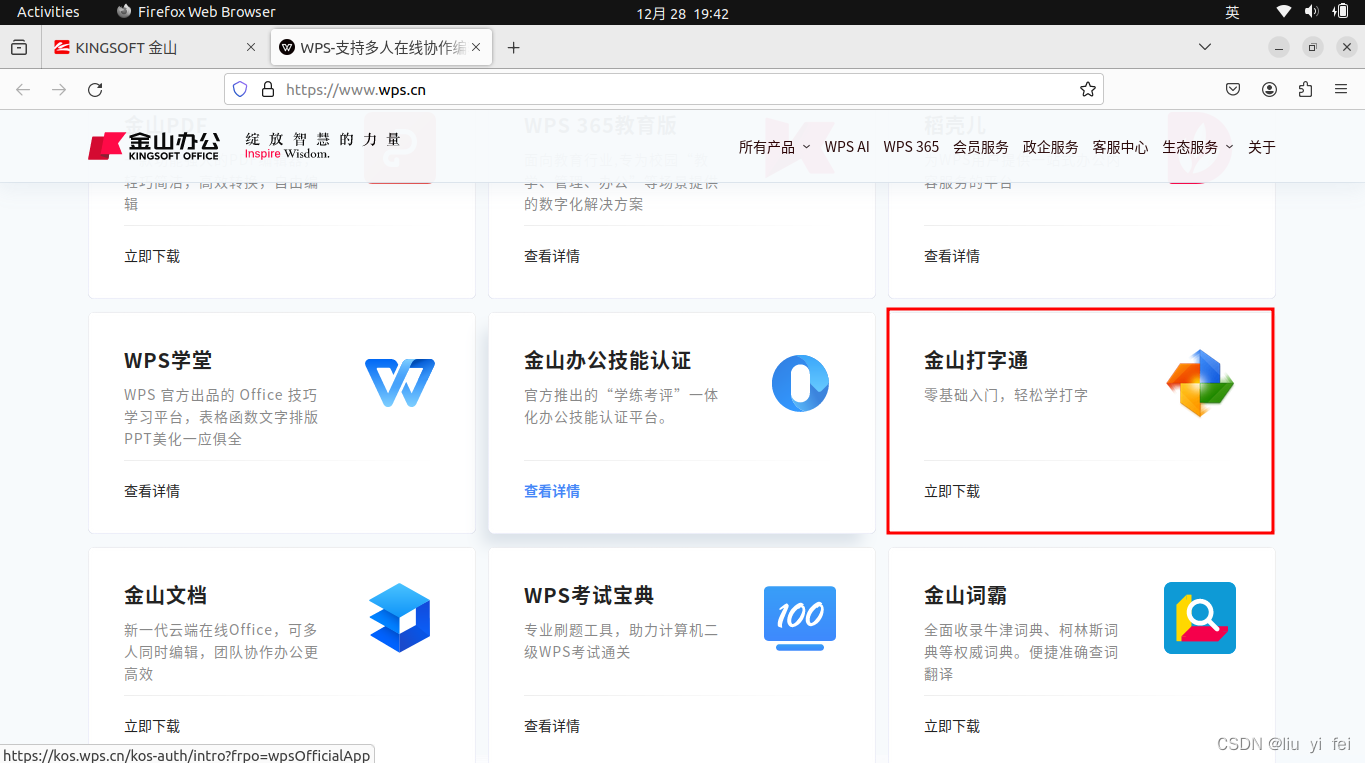Expand the 生态服务 dropdown menu
This screenshot has width=1365, height=763.
pyautogui.click(x=1198, y=147)
